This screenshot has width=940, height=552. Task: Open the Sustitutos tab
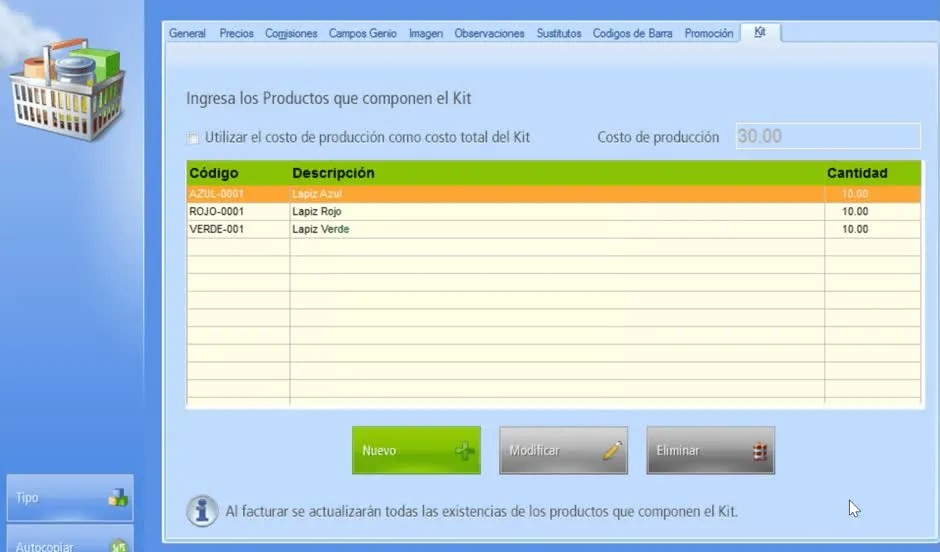(559, 34)
